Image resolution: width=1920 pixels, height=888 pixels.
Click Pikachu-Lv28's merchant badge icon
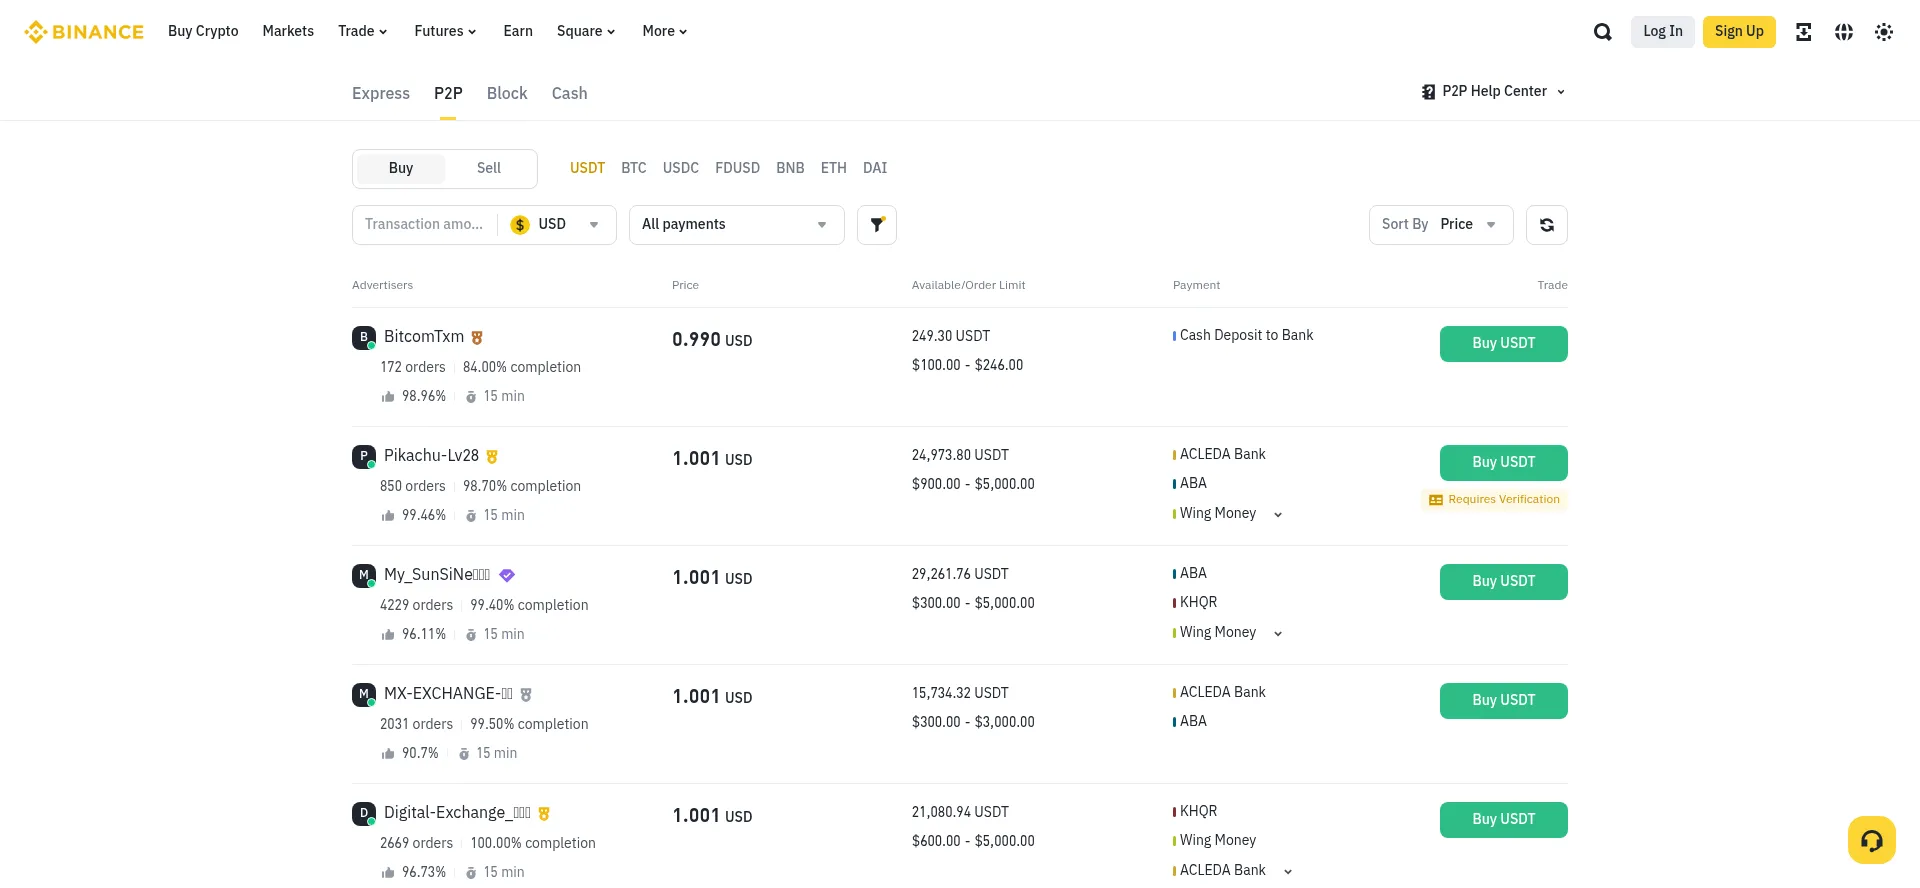pos(492,457)
